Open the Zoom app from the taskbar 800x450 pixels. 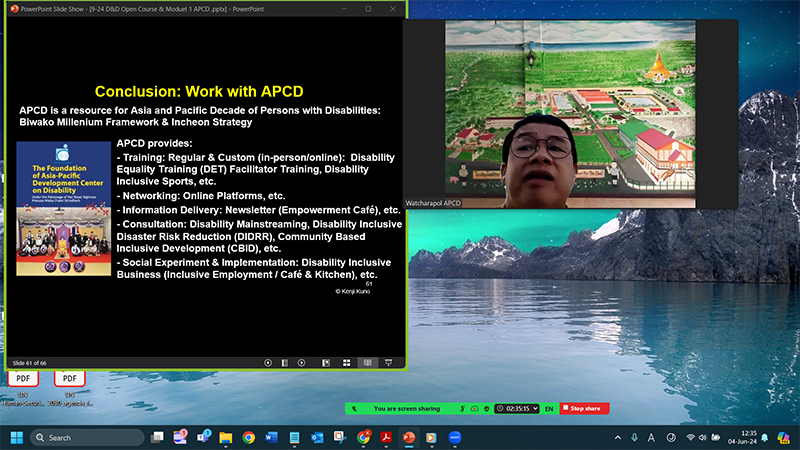(455, 438)
